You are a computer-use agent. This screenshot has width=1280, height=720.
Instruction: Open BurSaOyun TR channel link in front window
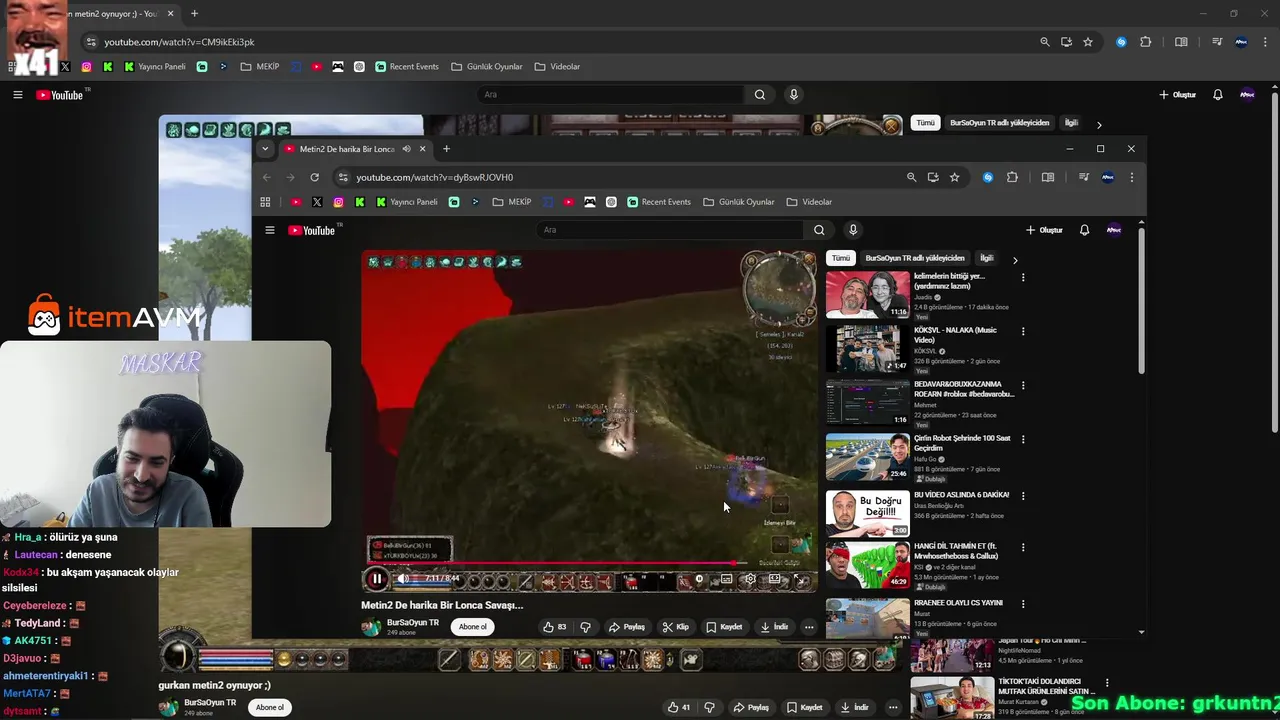click(413, 622)
